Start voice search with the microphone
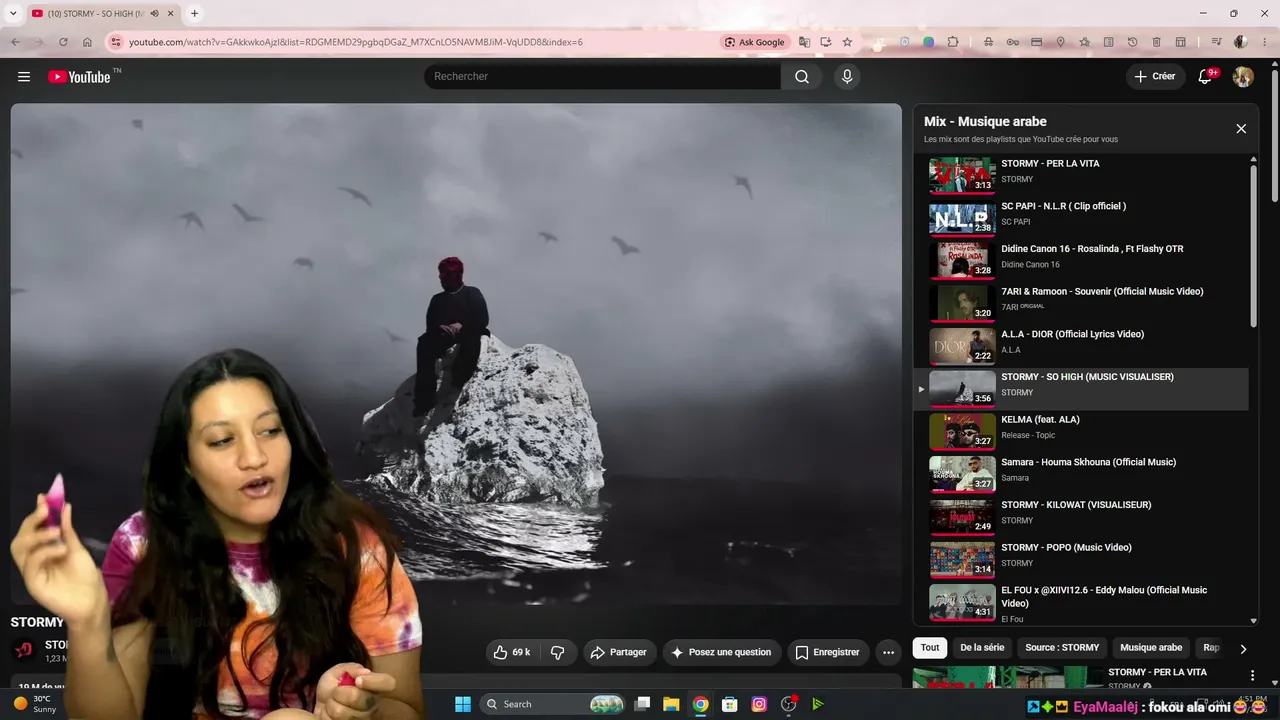1280x720 pixels. [847, 77]
